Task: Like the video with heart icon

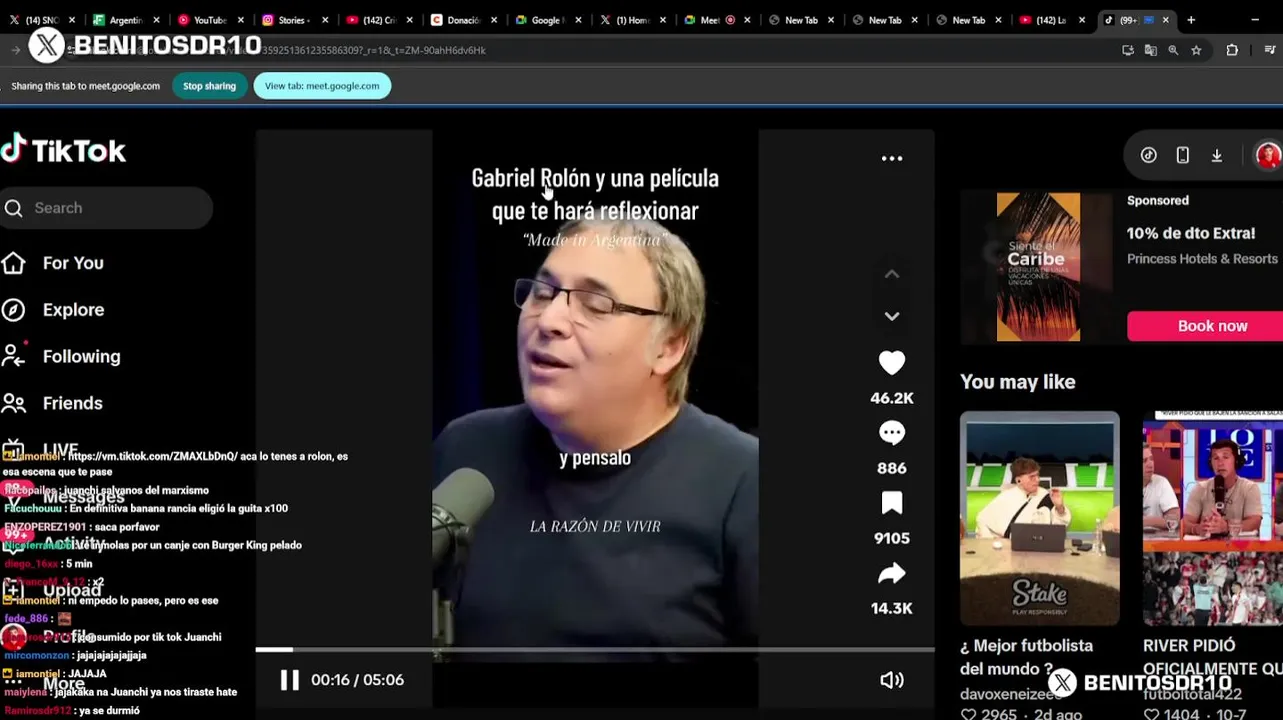Action: click(x=892, y=363)
